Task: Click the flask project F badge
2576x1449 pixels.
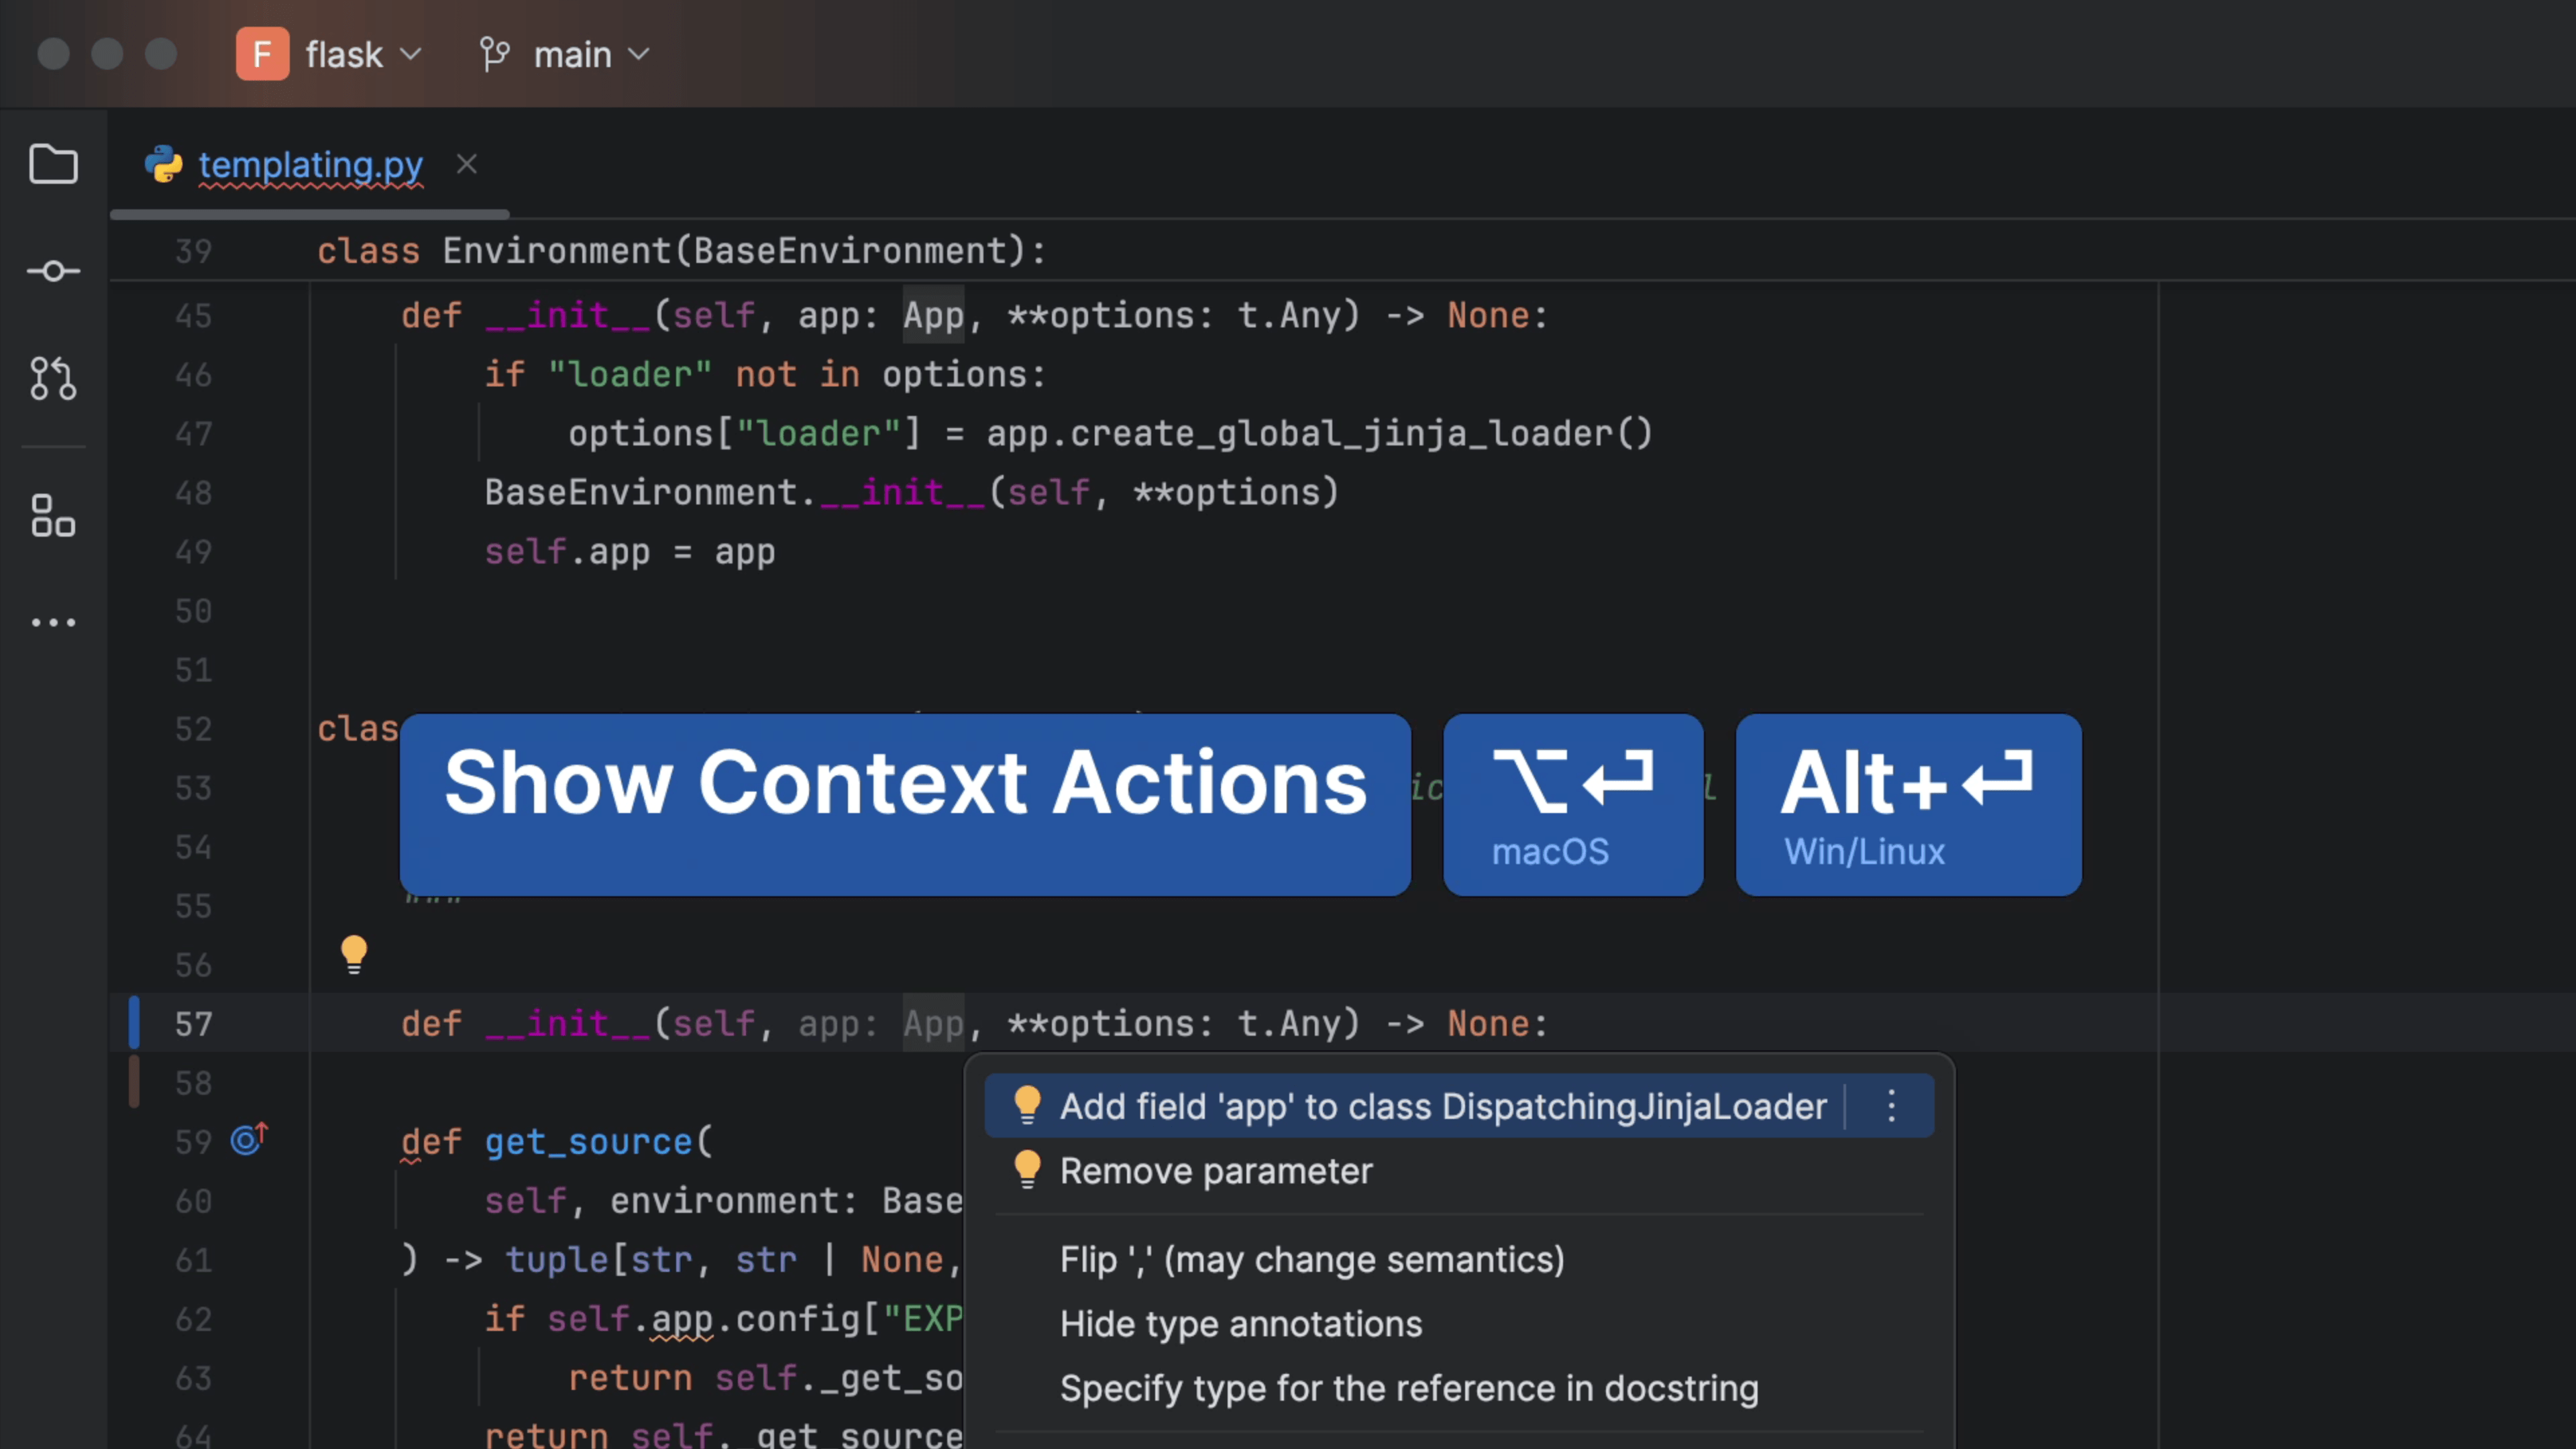Action: (262, 54)
